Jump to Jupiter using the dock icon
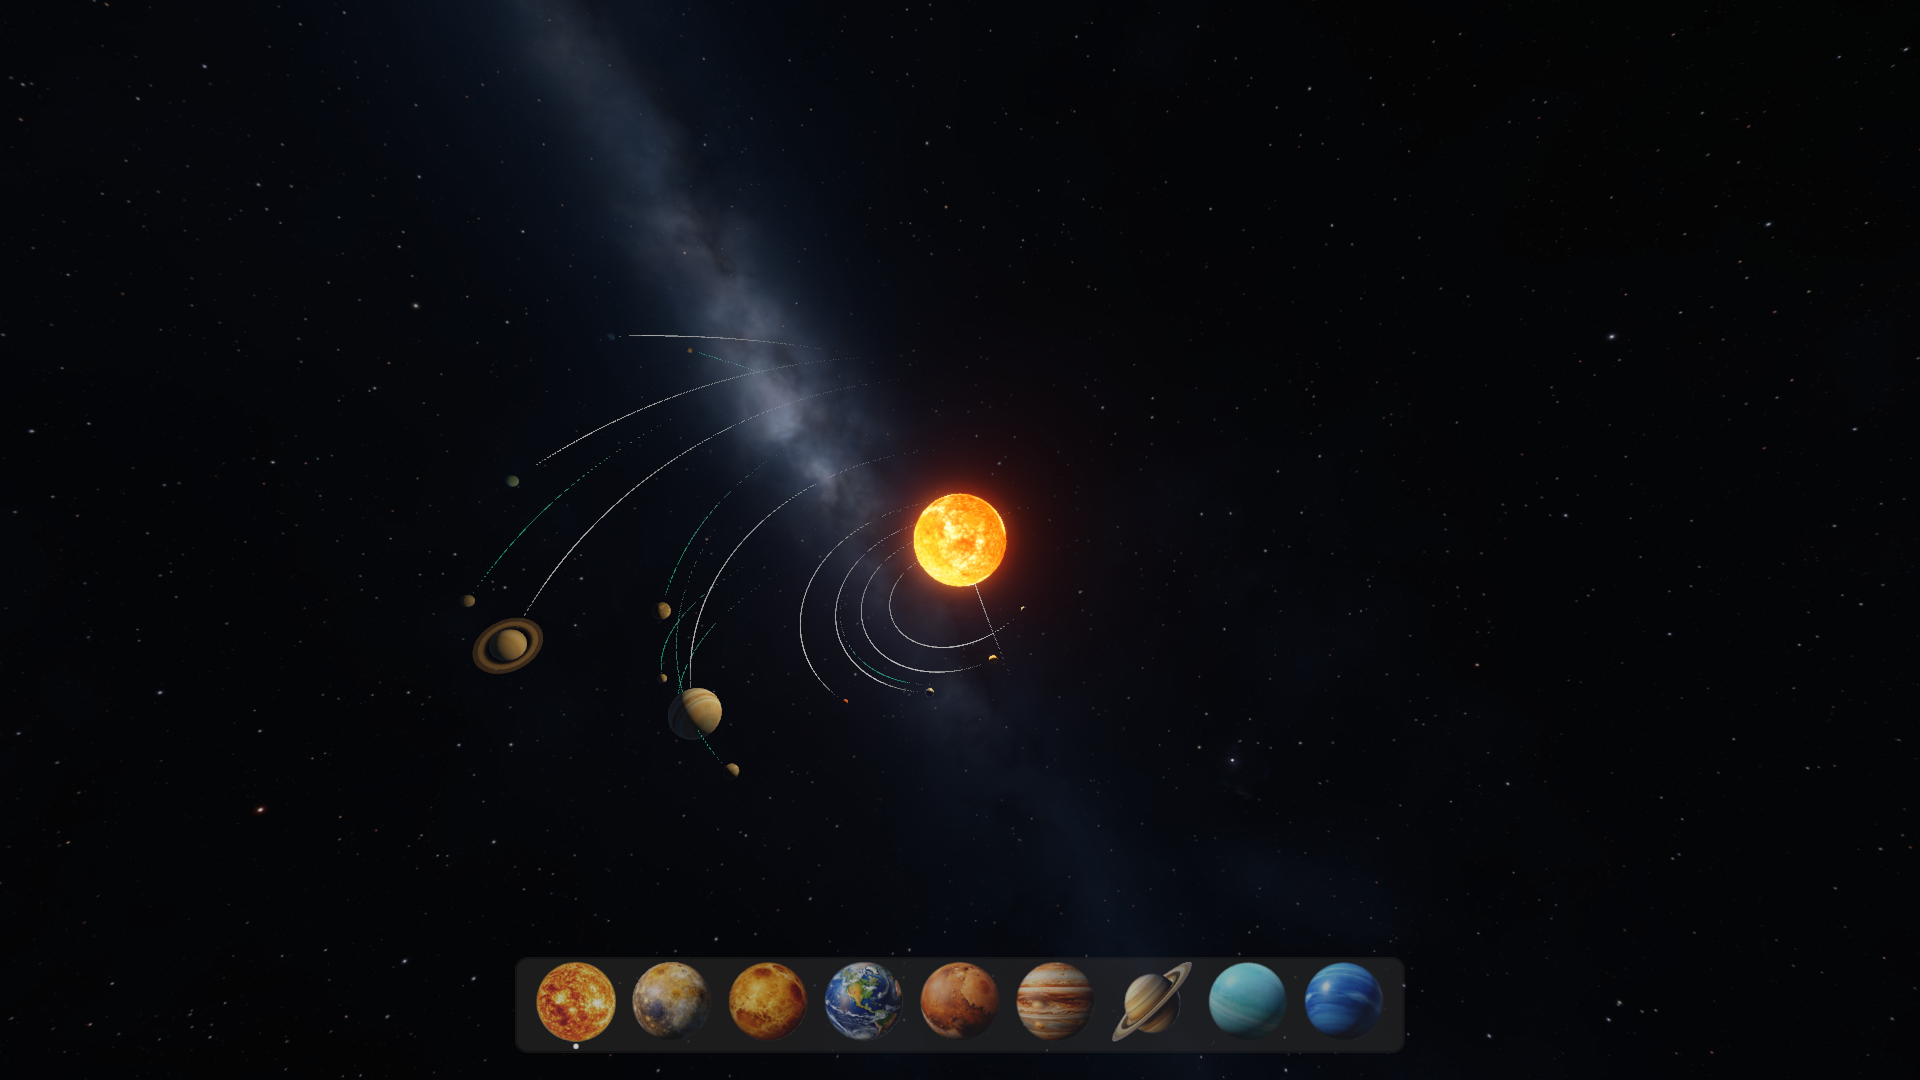The width and height of the screenshot is (1920, 1080). (x=1054, y=1001)
